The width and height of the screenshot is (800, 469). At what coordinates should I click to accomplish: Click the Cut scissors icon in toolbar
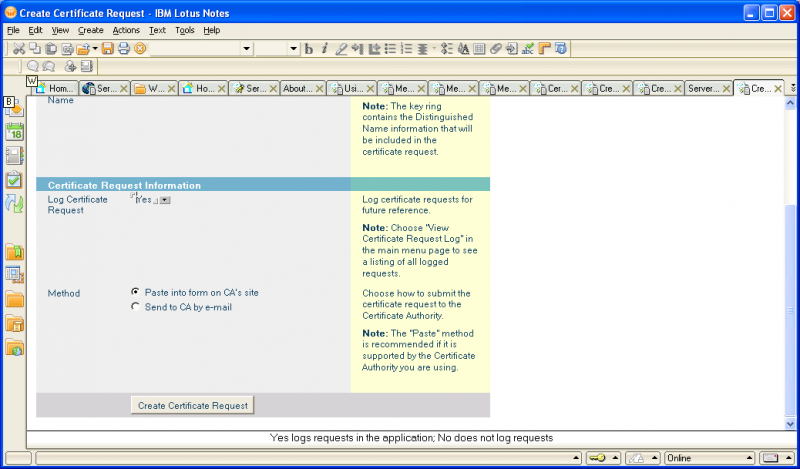click(x=19, y=48)
